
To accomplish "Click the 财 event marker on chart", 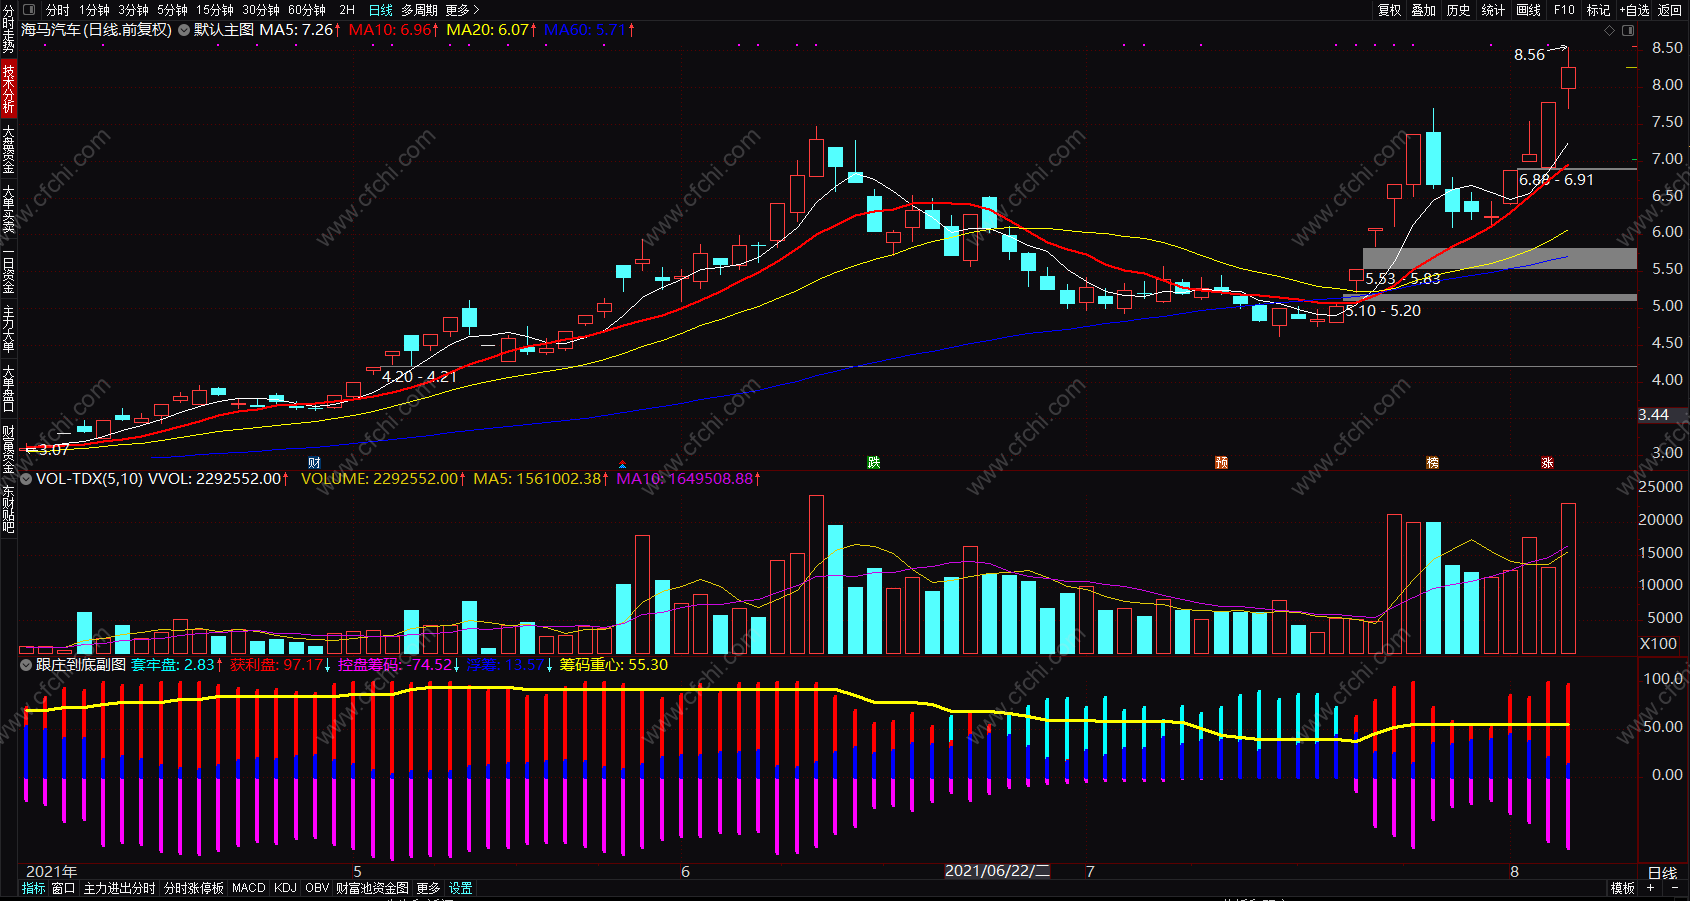I will point(314,463).
